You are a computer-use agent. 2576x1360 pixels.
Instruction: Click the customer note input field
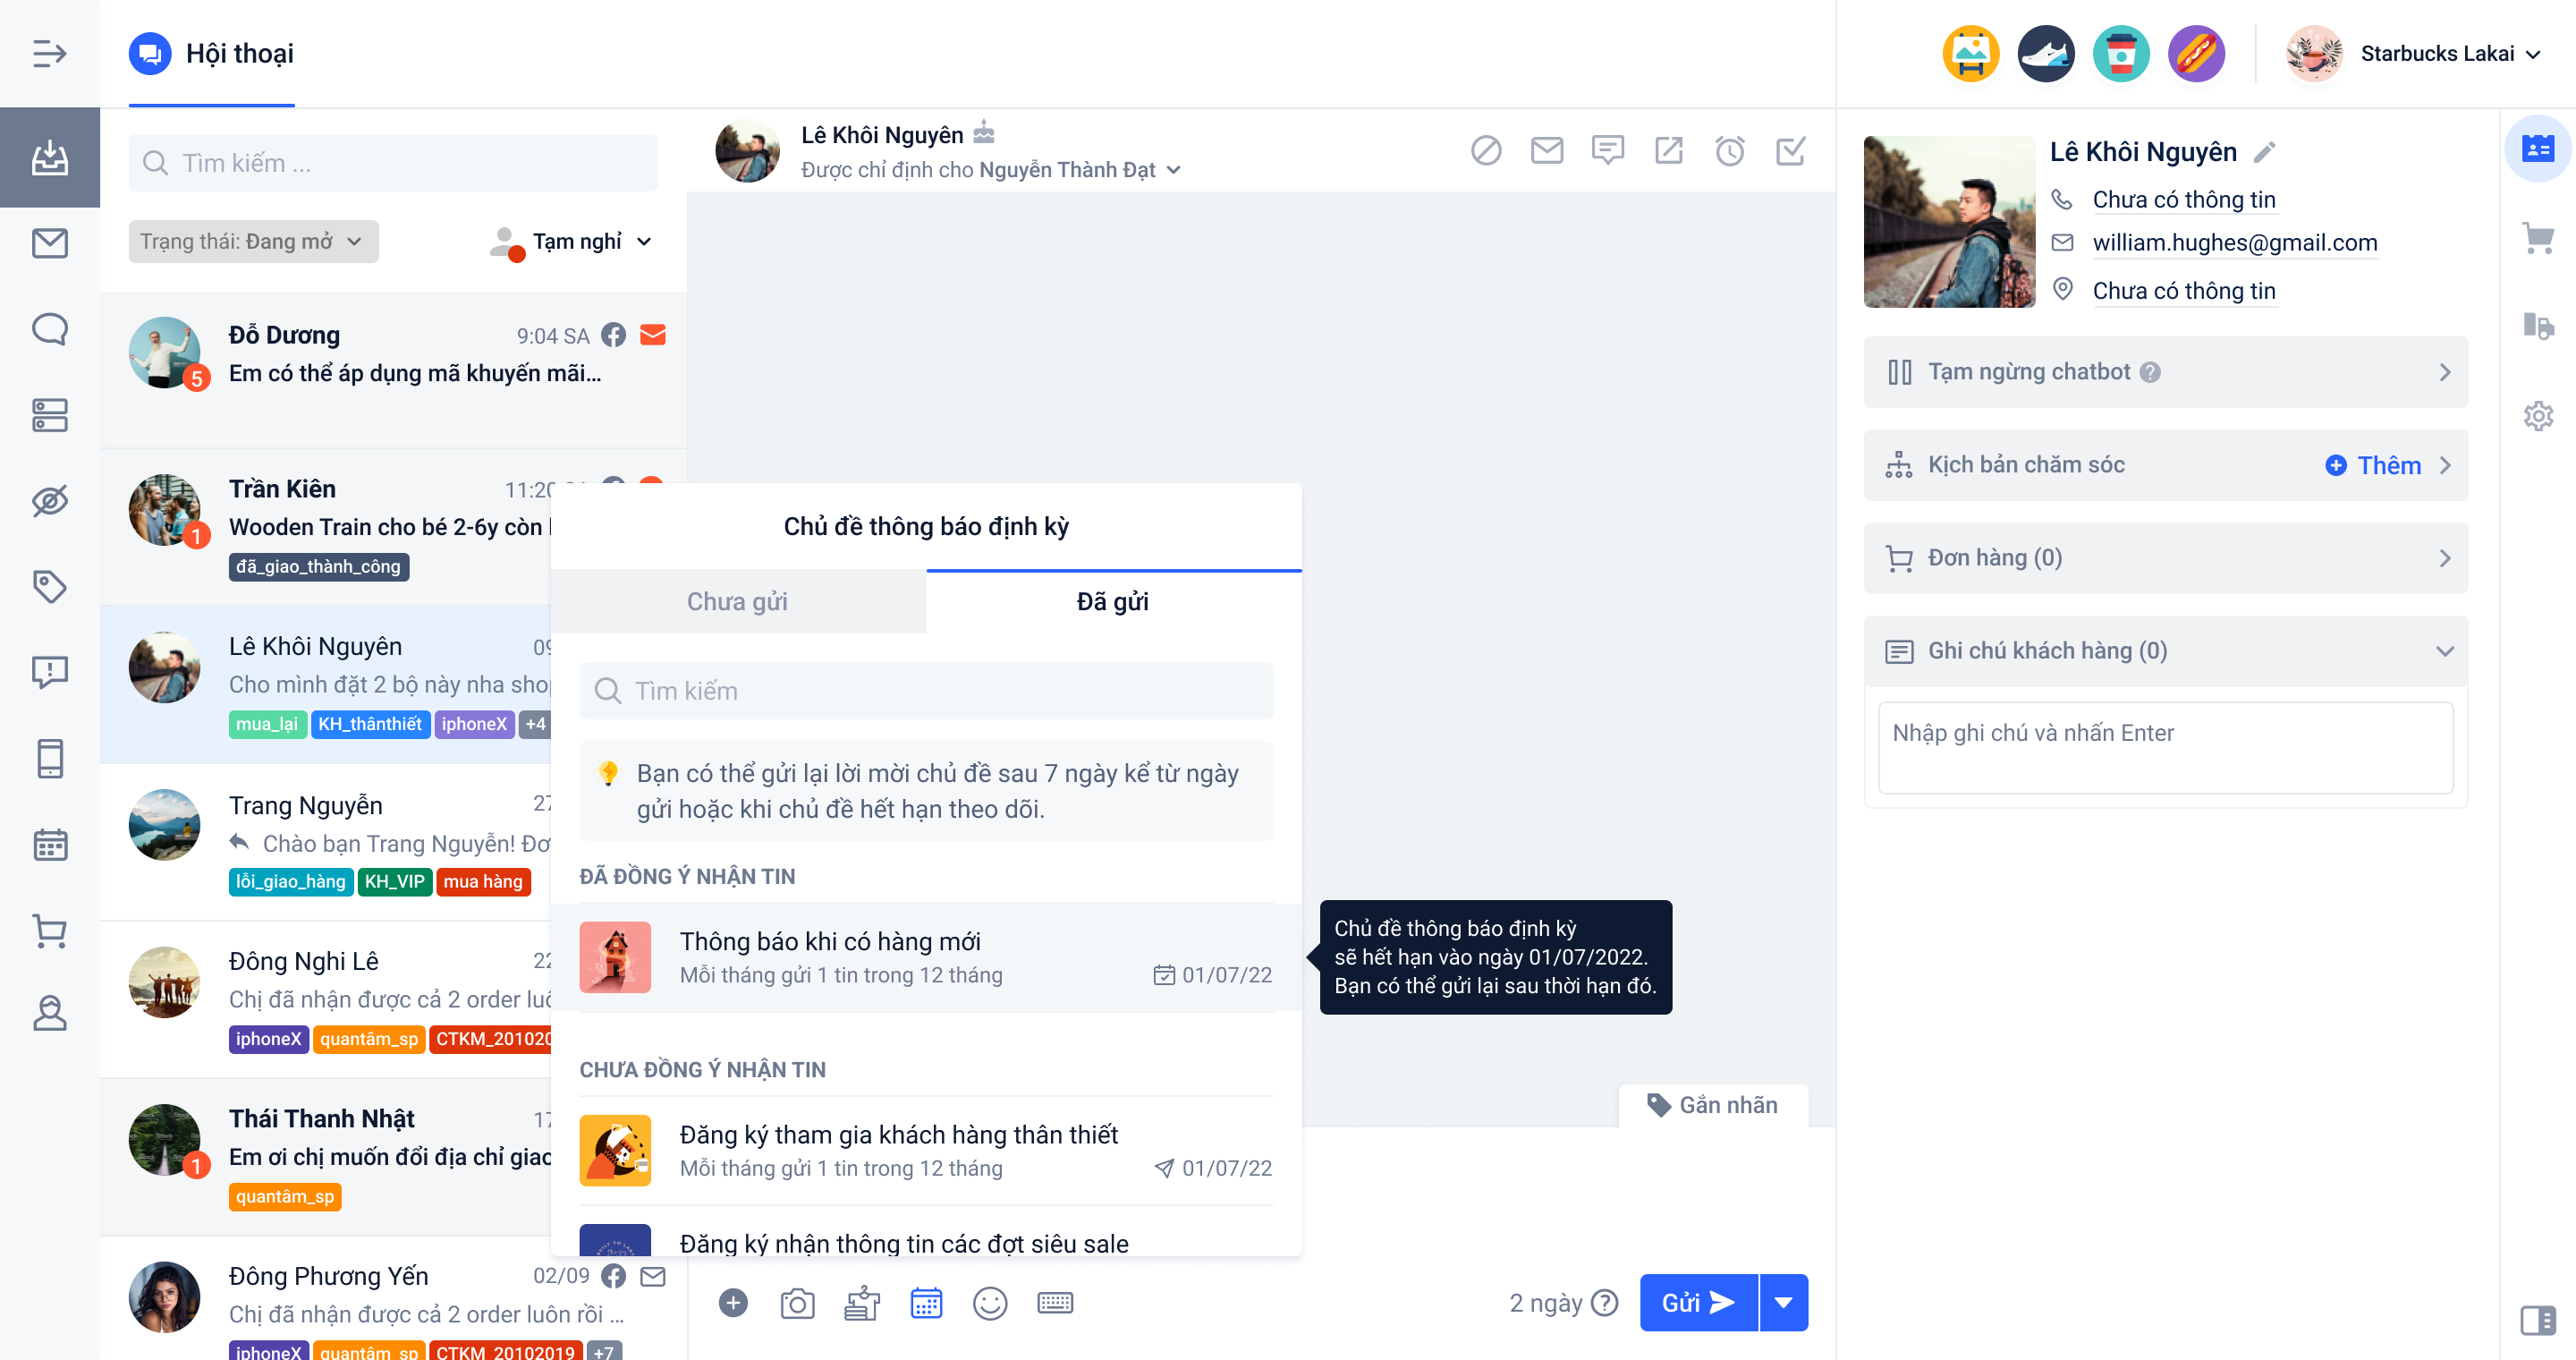pos(2165,747)
